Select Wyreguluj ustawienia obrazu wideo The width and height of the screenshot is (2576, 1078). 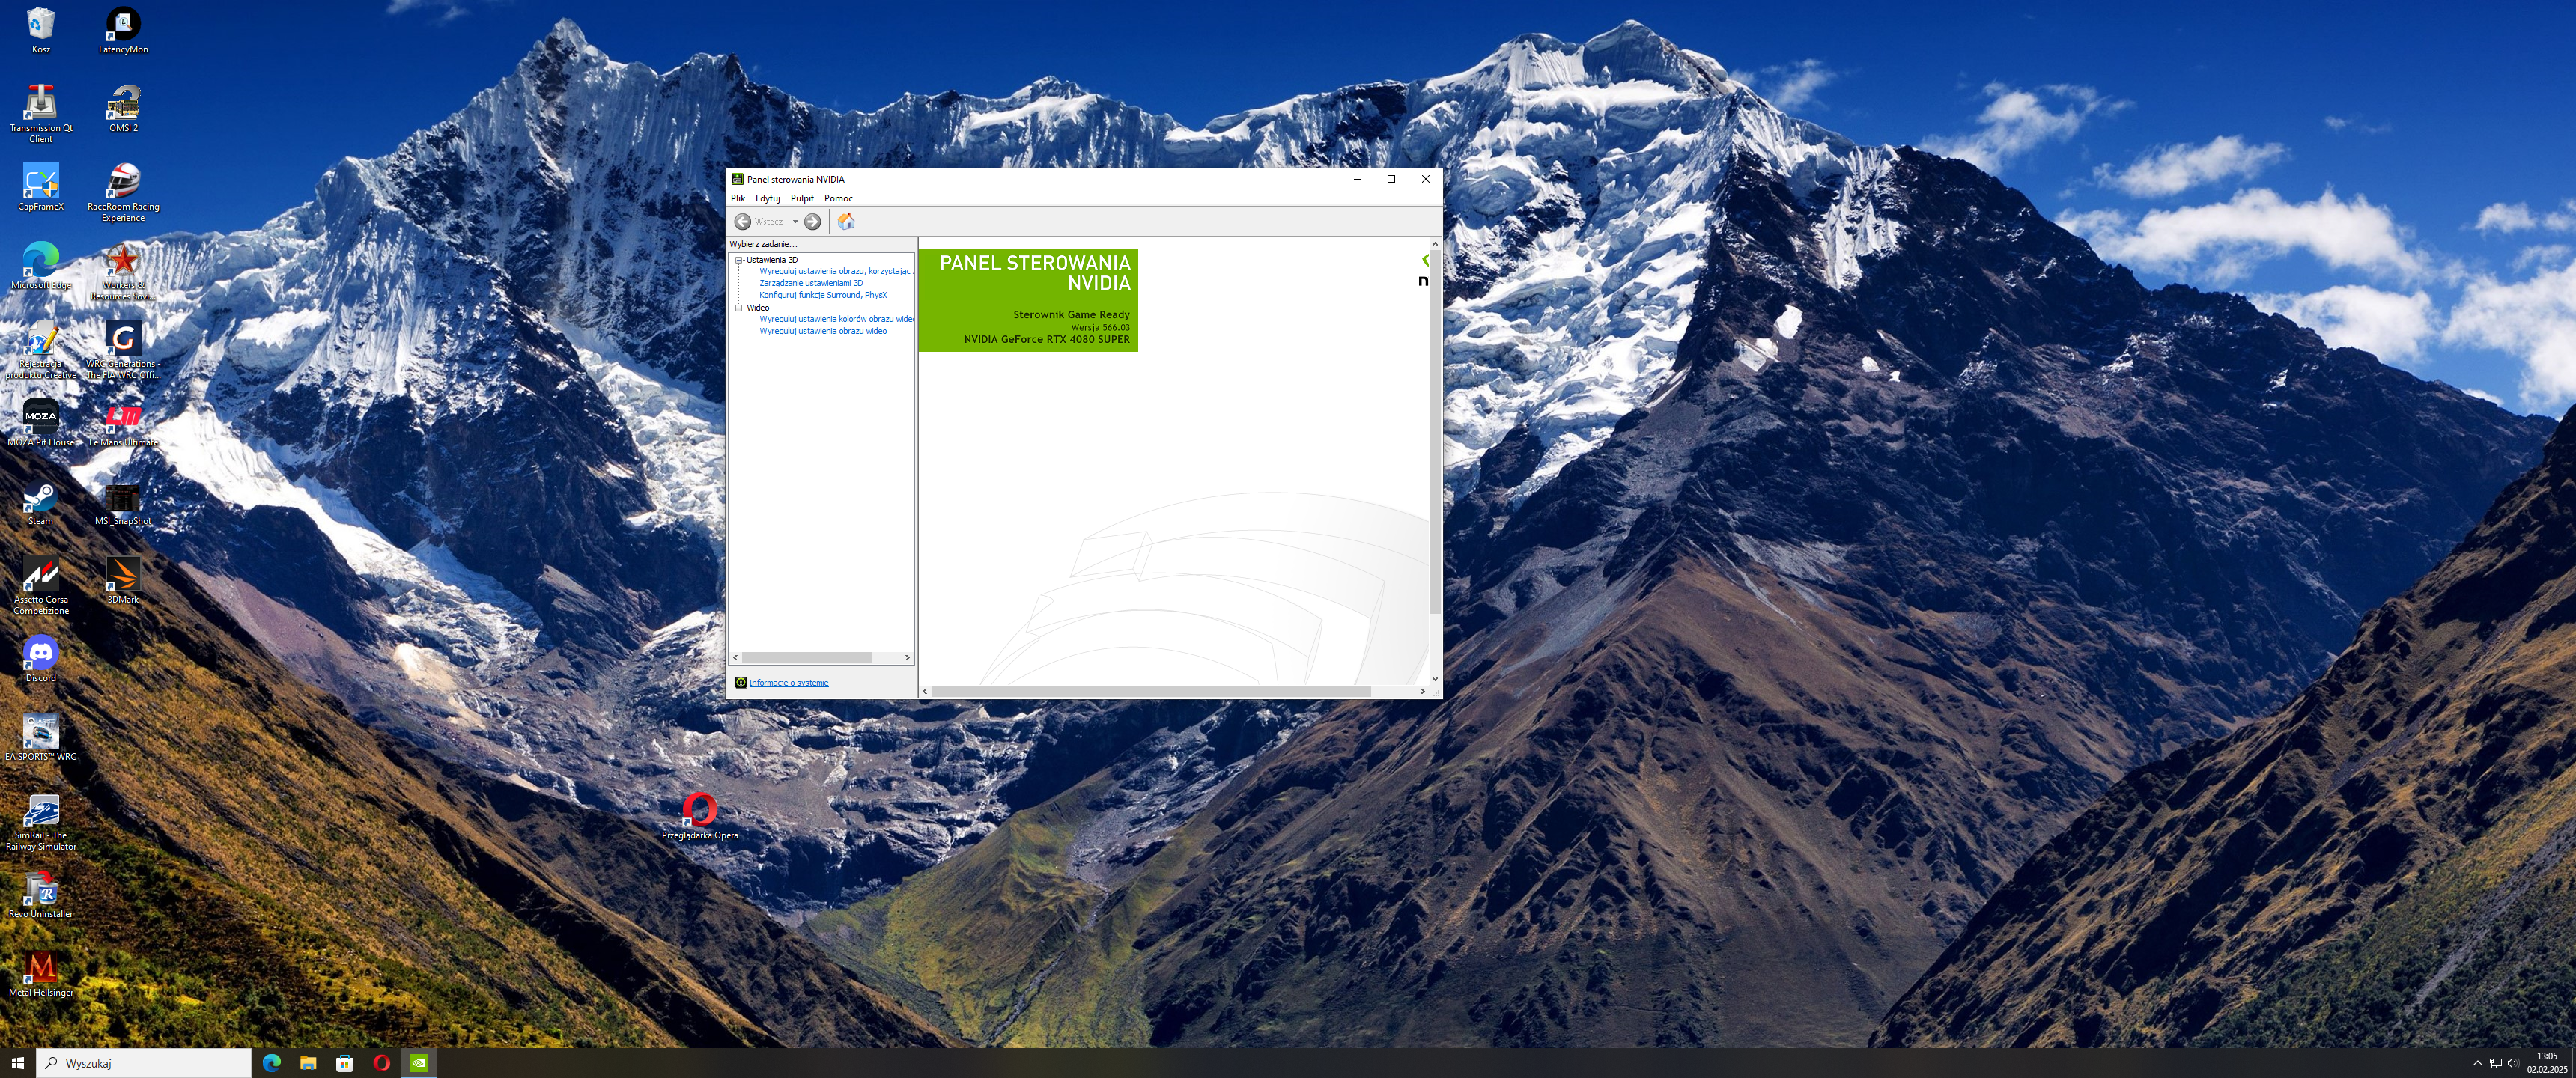coord(822,331)
